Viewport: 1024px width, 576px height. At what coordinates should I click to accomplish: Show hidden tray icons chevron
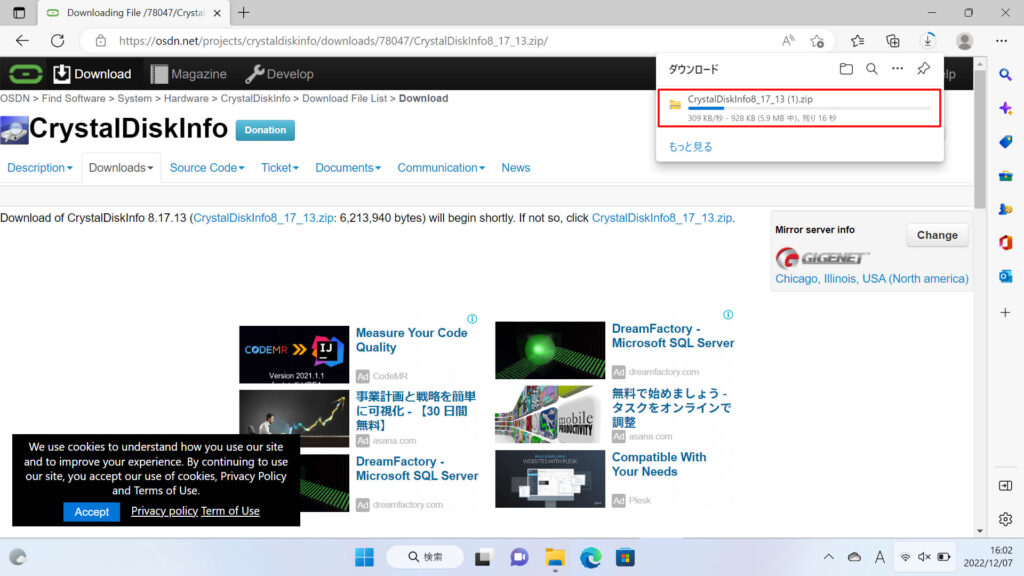(828, 557)
